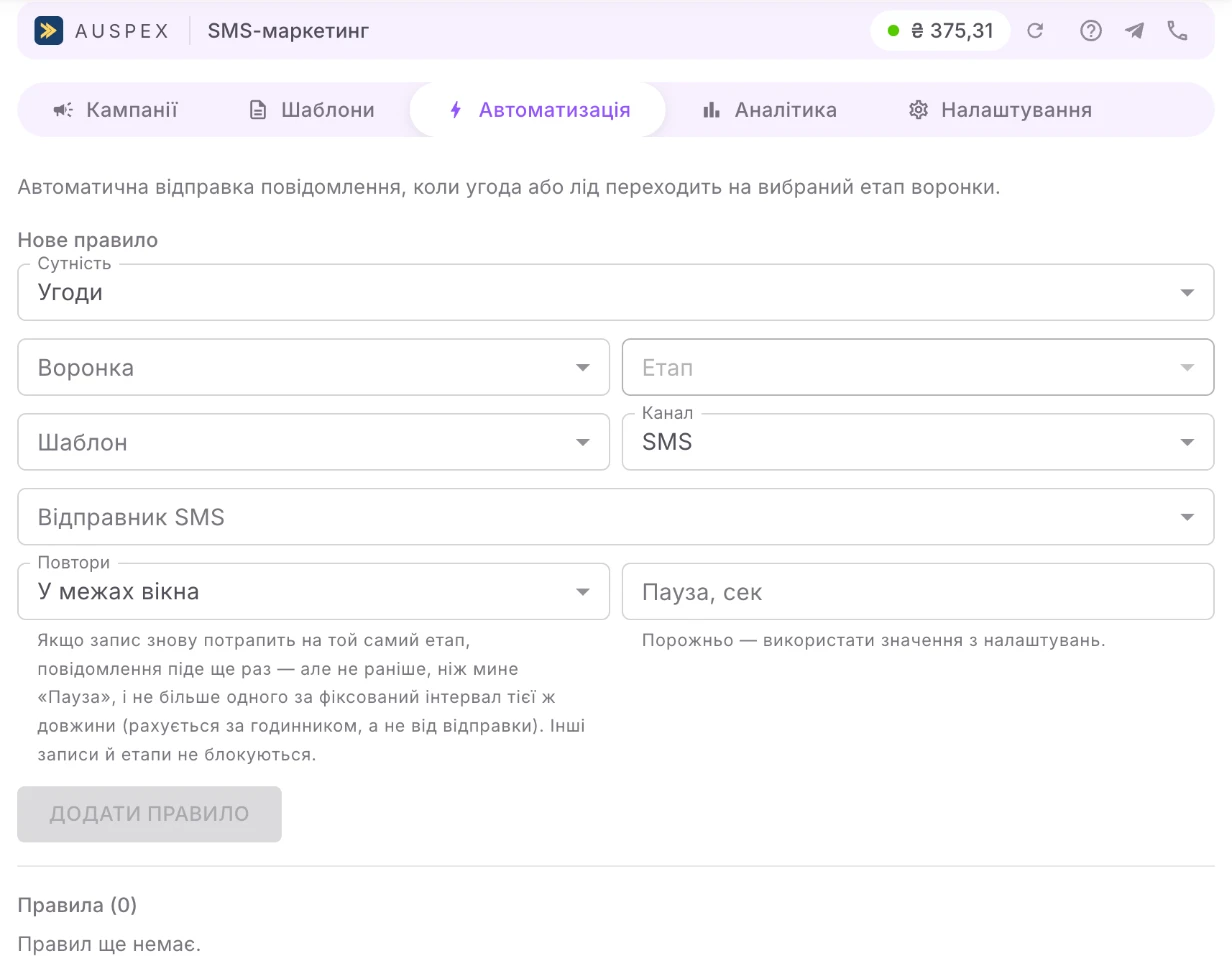Viewport: 1232px width, 974px height.
Task: Select the Автоматизація tab
Action: (x=538, y=110)
